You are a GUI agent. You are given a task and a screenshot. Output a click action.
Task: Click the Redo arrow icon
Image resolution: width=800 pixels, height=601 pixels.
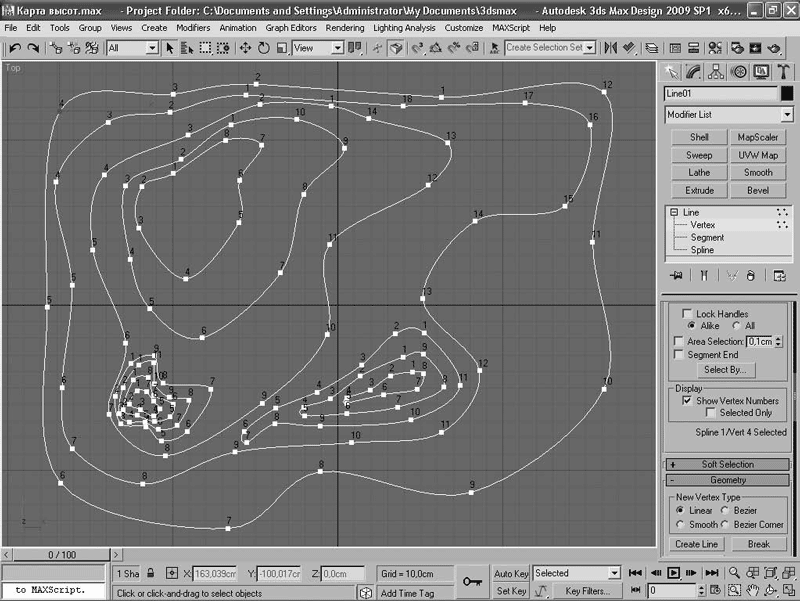click(33, 48)
